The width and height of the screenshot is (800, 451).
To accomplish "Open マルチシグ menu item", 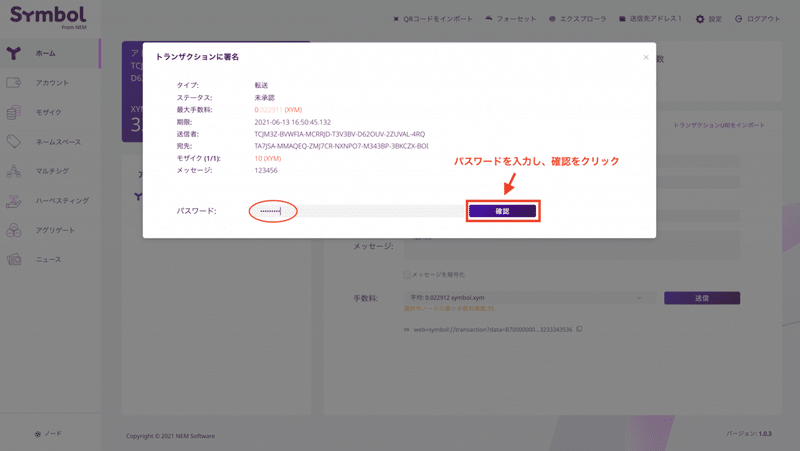I will pyautogui.click(x=52, y=171).
